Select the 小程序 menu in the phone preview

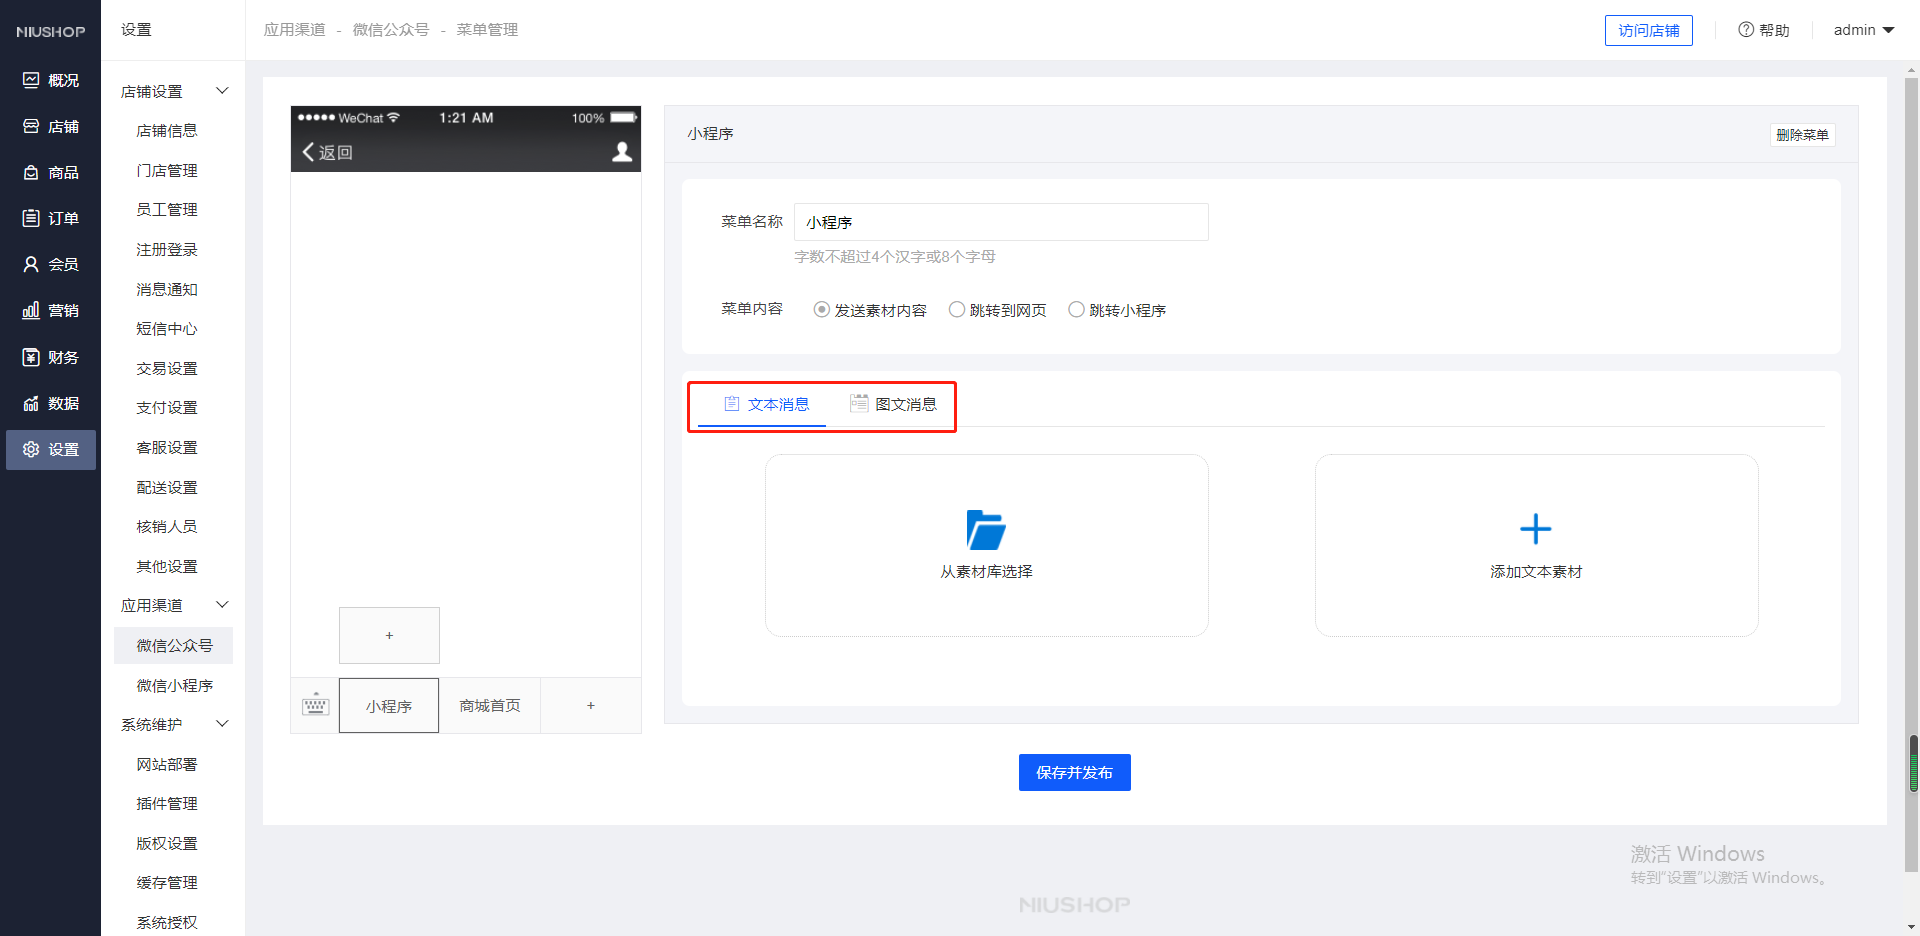point(389,706)
